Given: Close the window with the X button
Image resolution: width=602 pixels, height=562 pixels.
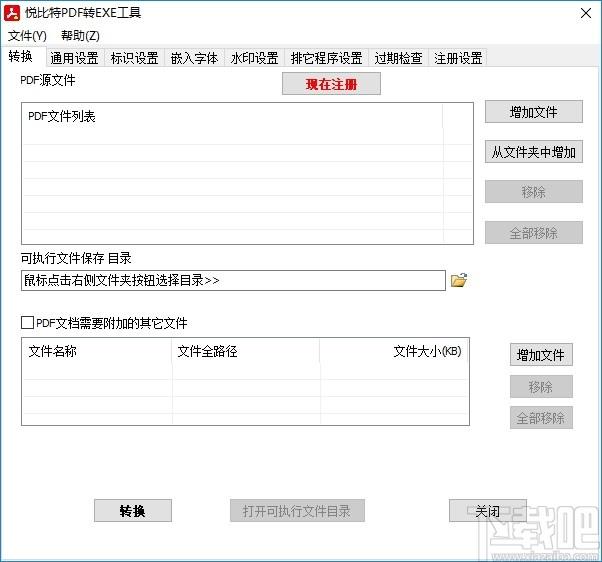Looking at the screenshot, I should [586, 13].
